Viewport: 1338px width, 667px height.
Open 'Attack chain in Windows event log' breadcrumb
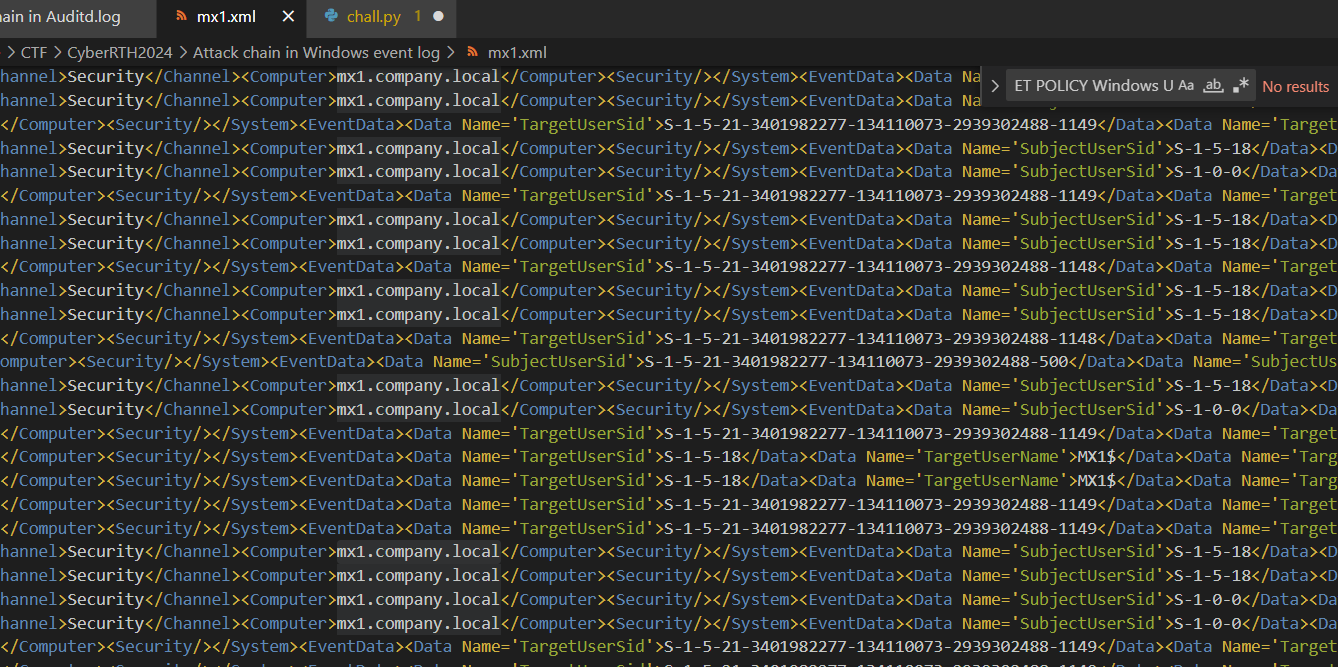point(316,52)
